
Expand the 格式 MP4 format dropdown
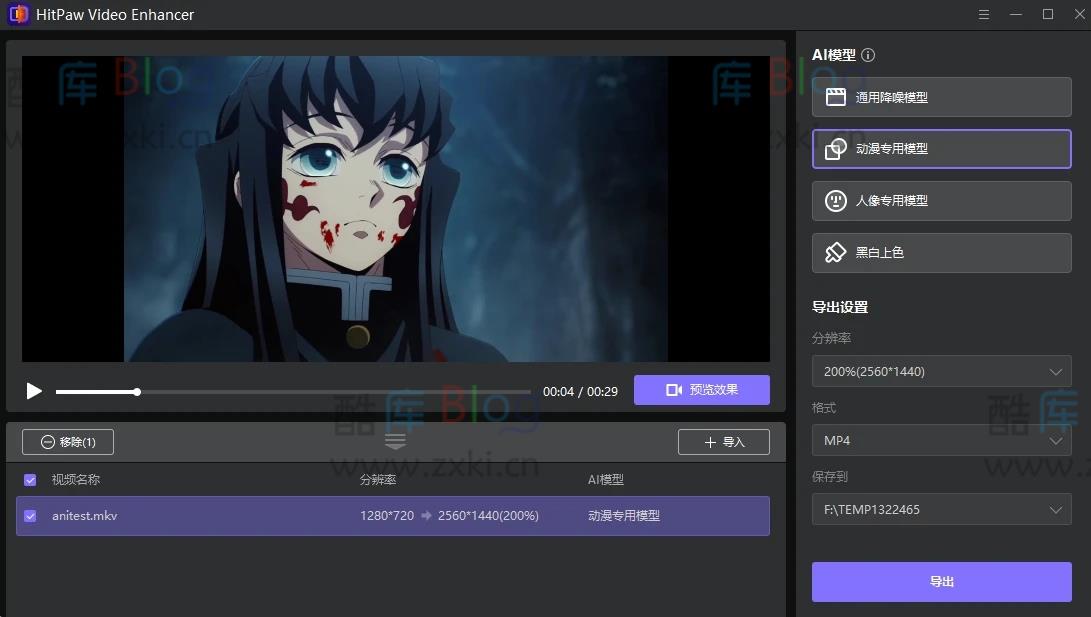940,440
